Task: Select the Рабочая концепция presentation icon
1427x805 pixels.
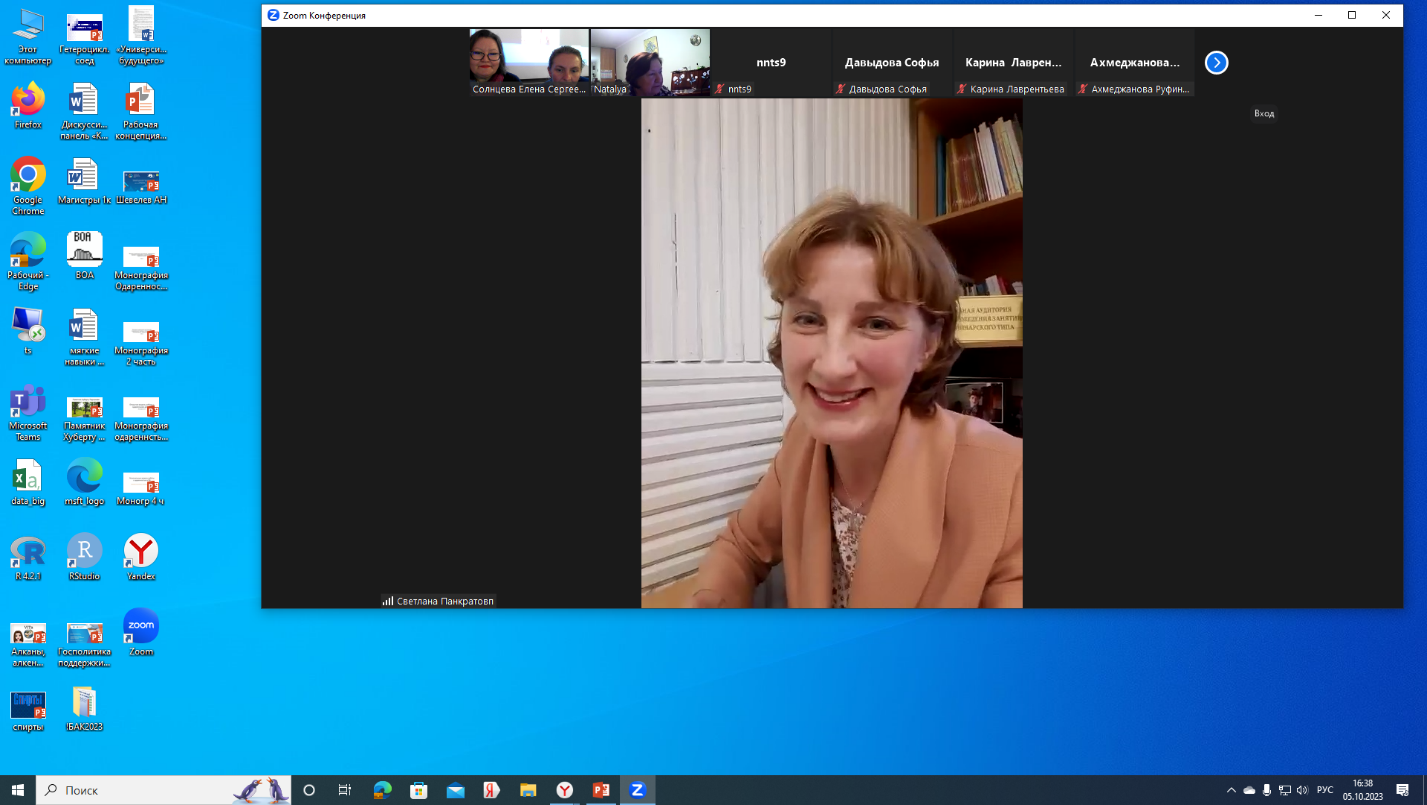Action: (141, 111)
